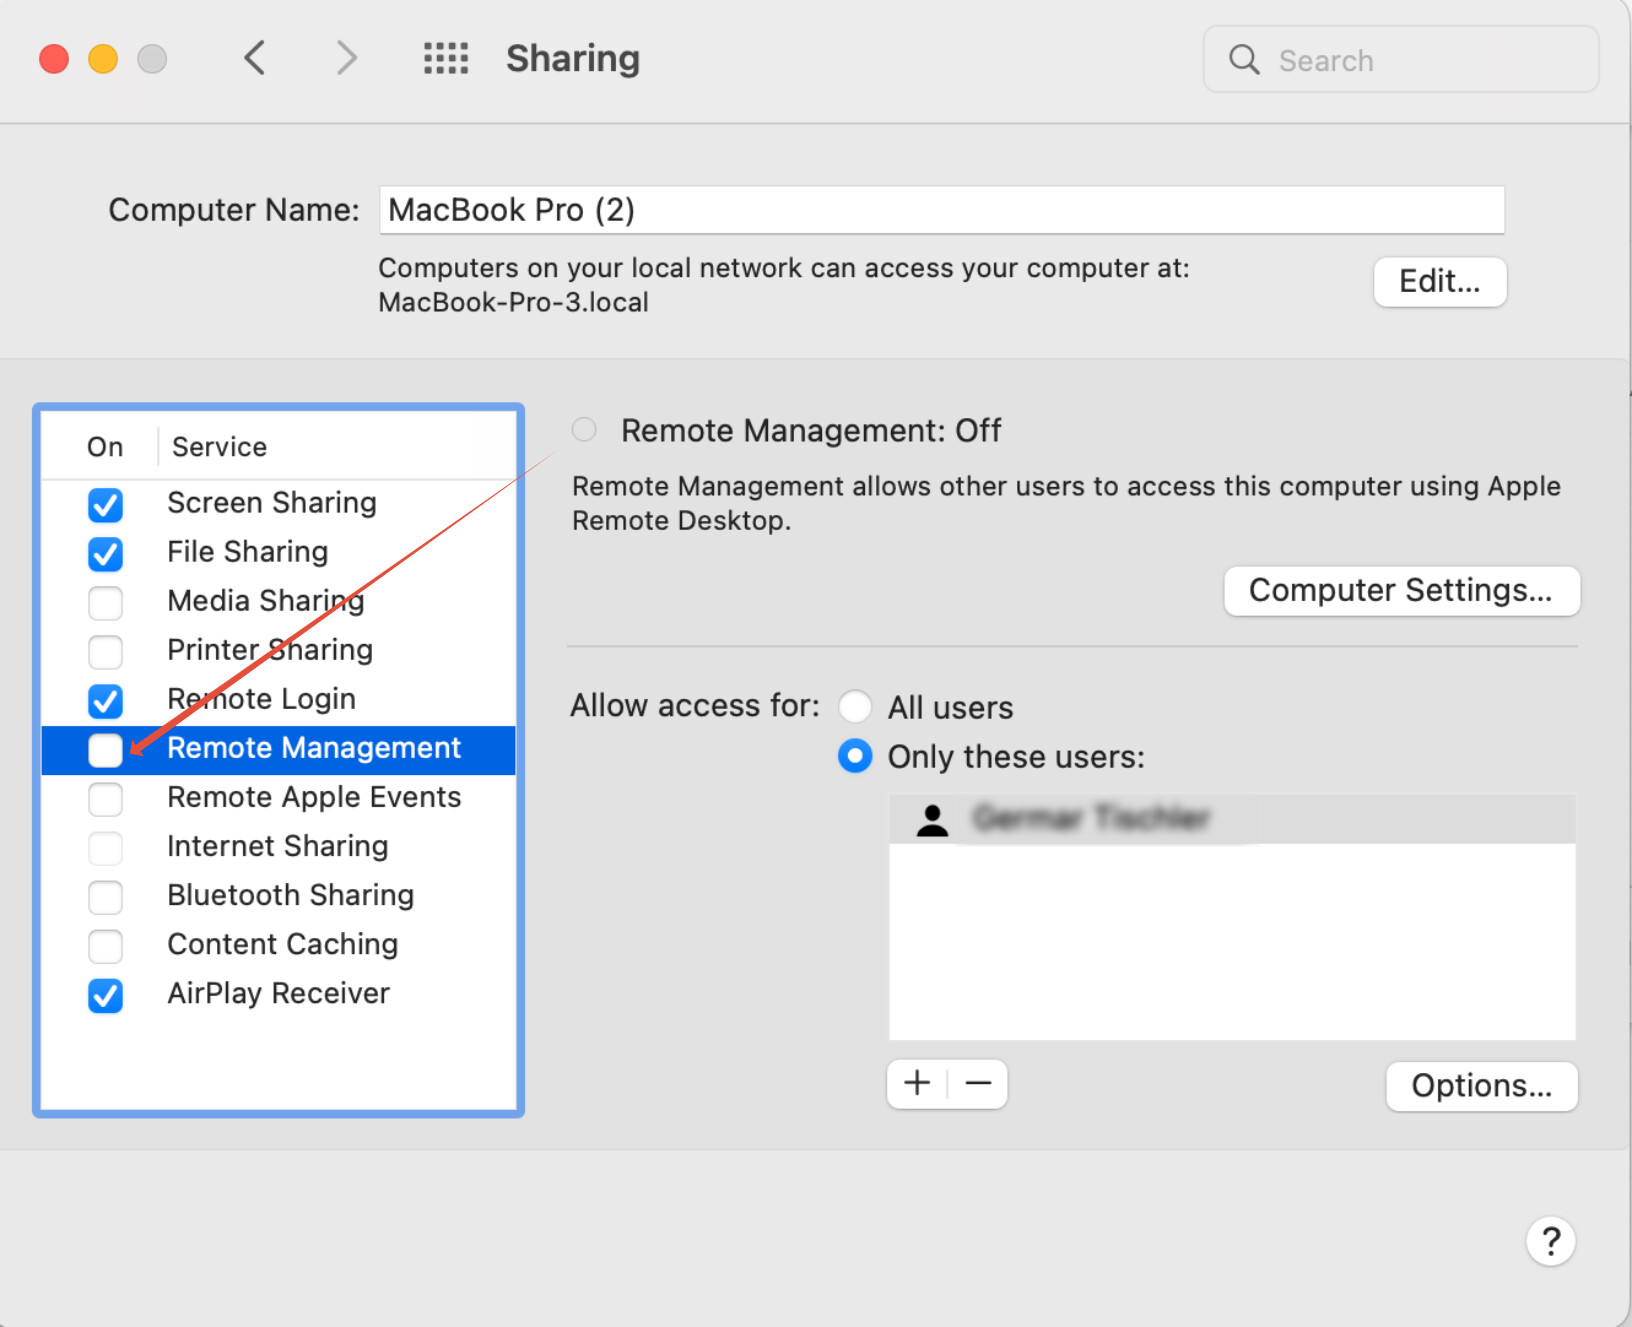Screen dimensions: 1632x1327
Task: Show all preferences grid icon
Action: (x=445, y=58)
